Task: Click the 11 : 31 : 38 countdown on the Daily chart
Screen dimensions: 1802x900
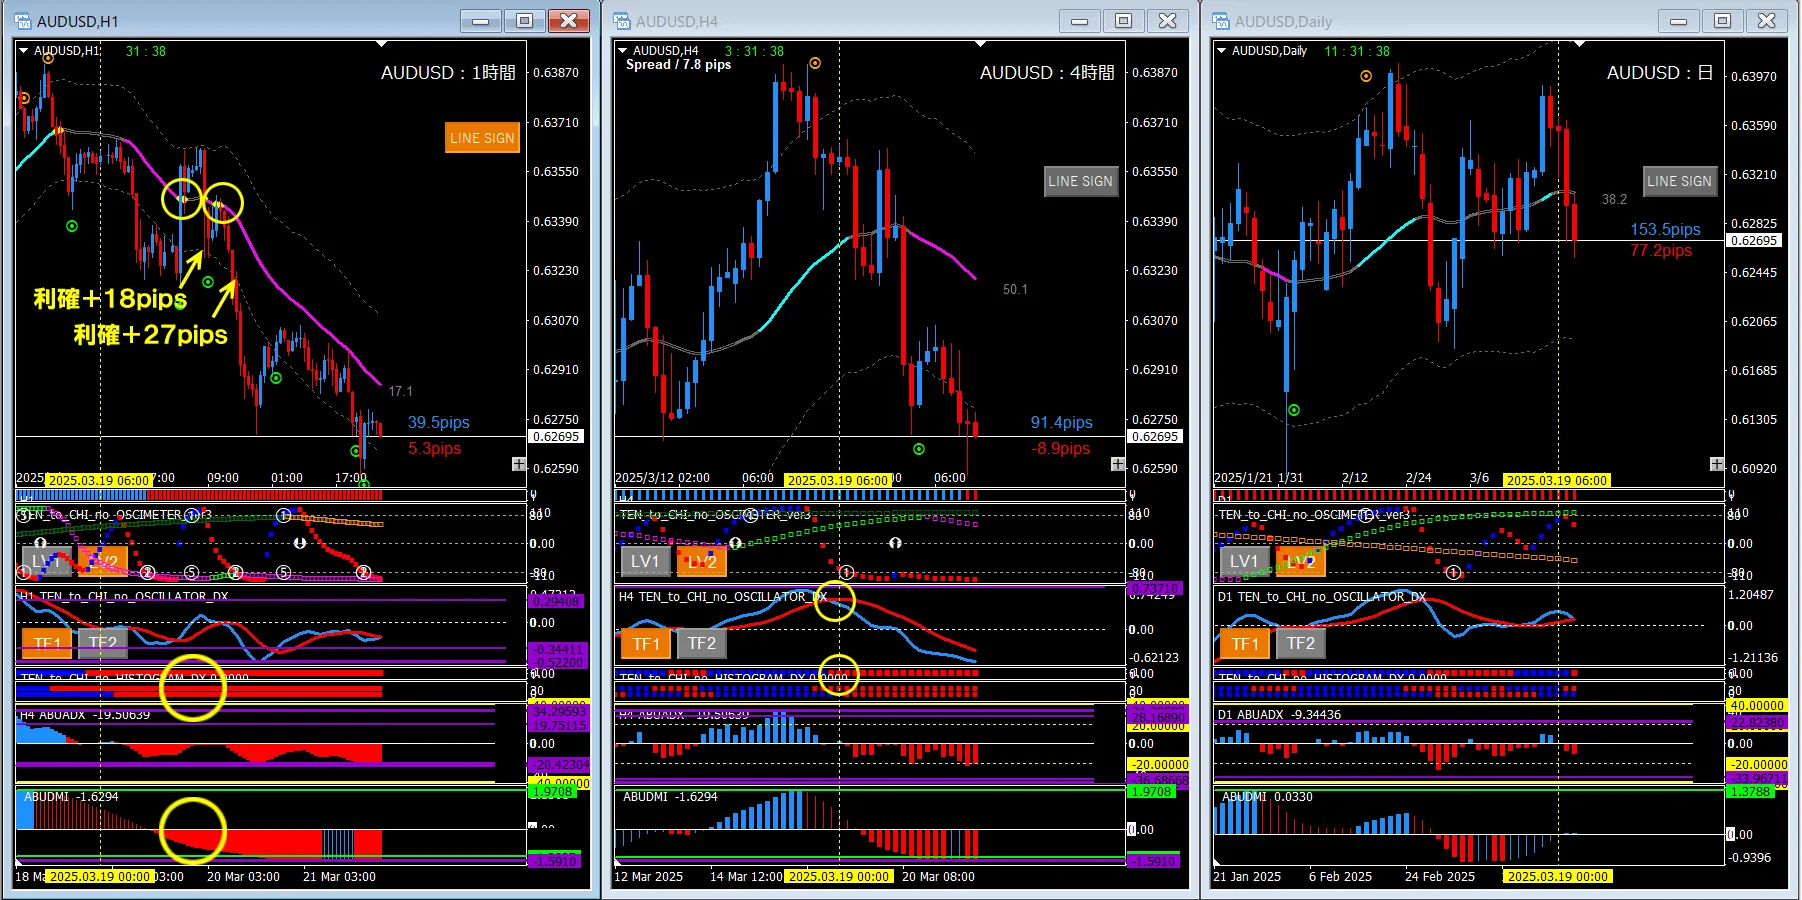Action: pos(1357,51)
